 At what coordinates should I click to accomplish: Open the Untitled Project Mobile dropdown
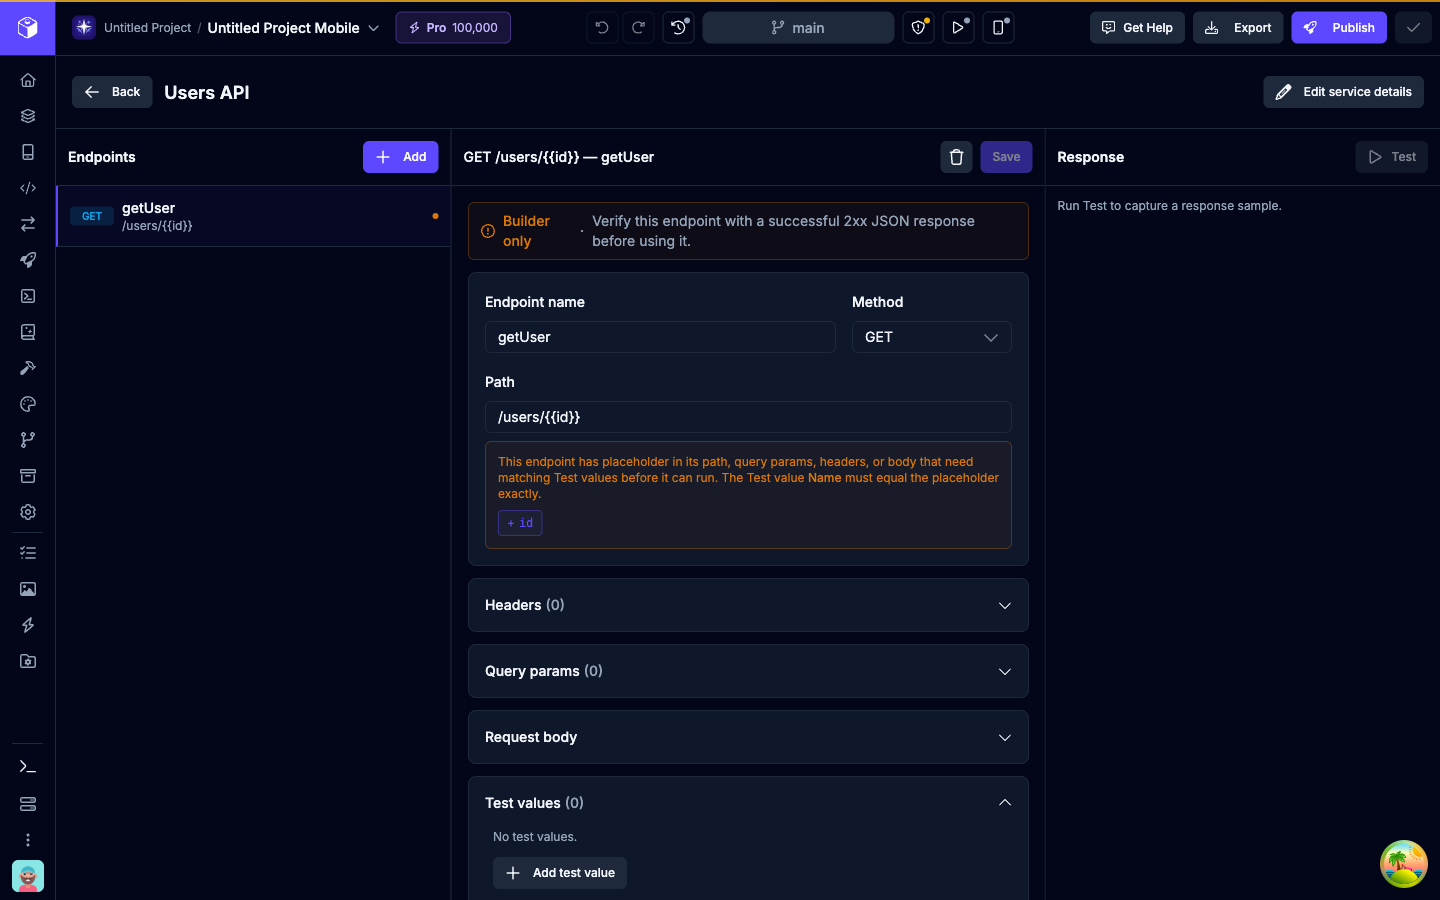(x=293, y=28)
